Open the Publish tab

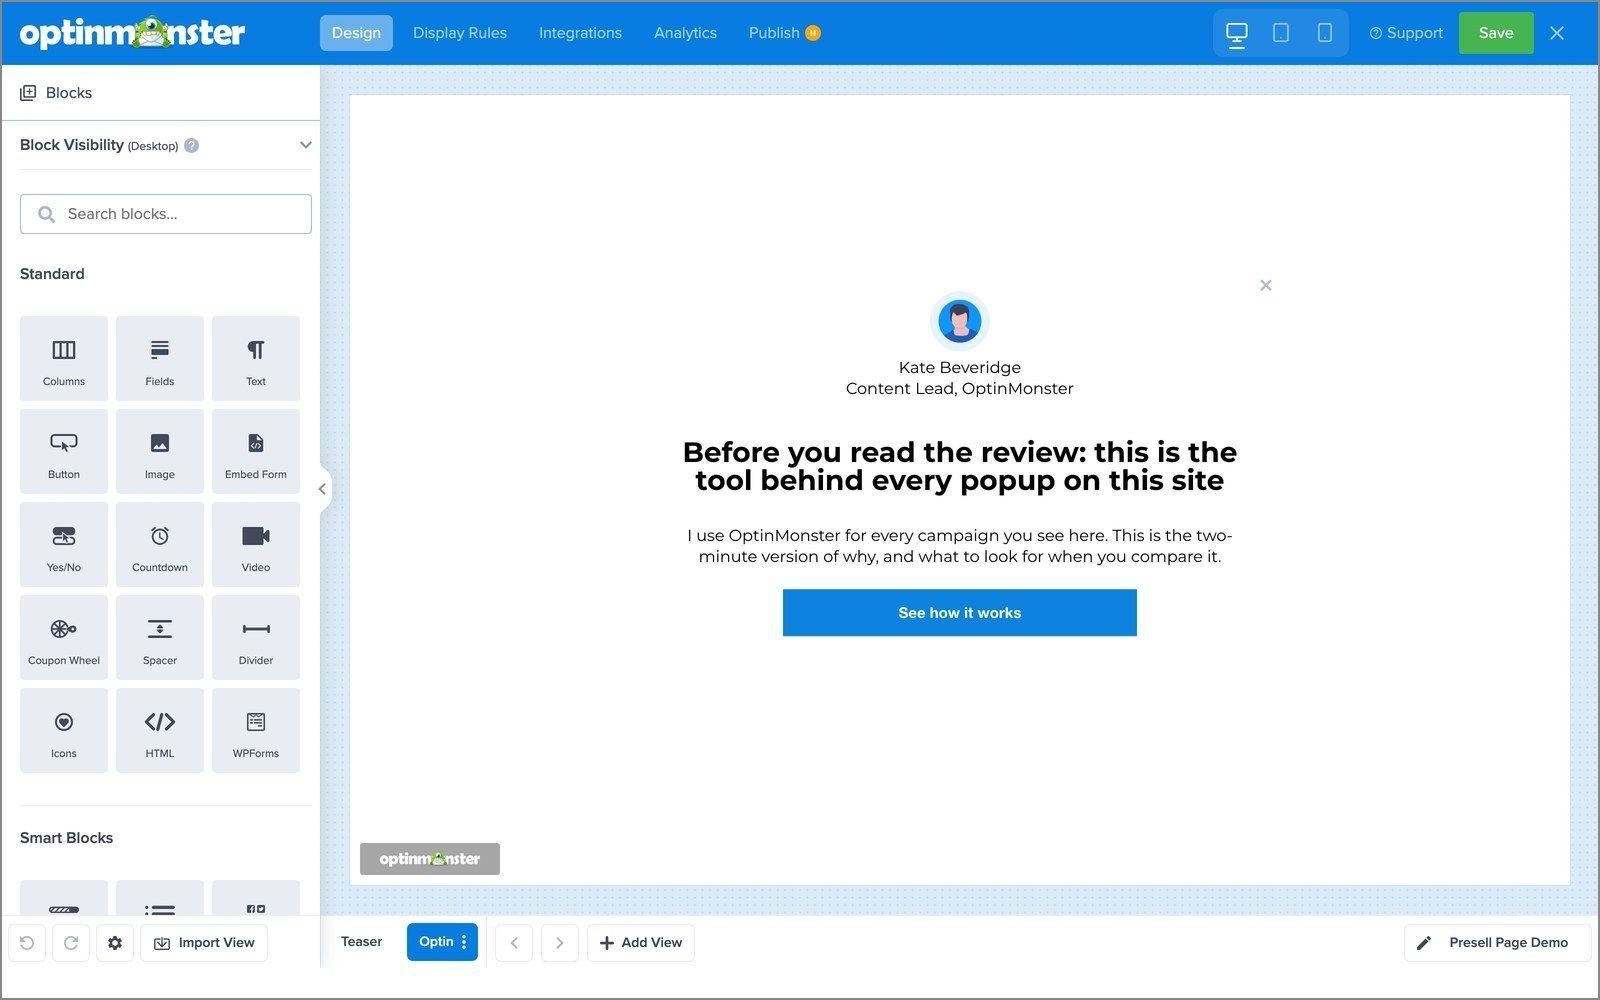(784, 33)
